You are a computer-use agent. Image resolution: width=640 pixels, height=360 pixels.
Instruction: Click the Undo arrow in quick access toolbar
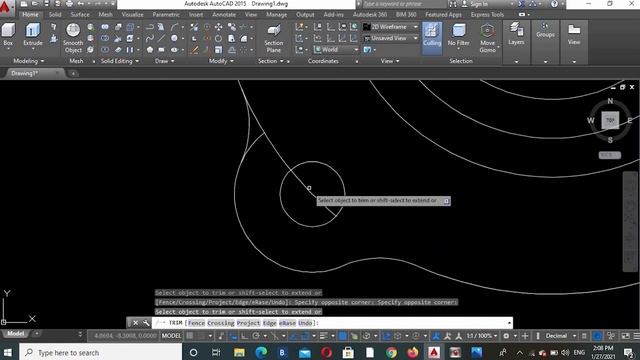pos(80,4)
